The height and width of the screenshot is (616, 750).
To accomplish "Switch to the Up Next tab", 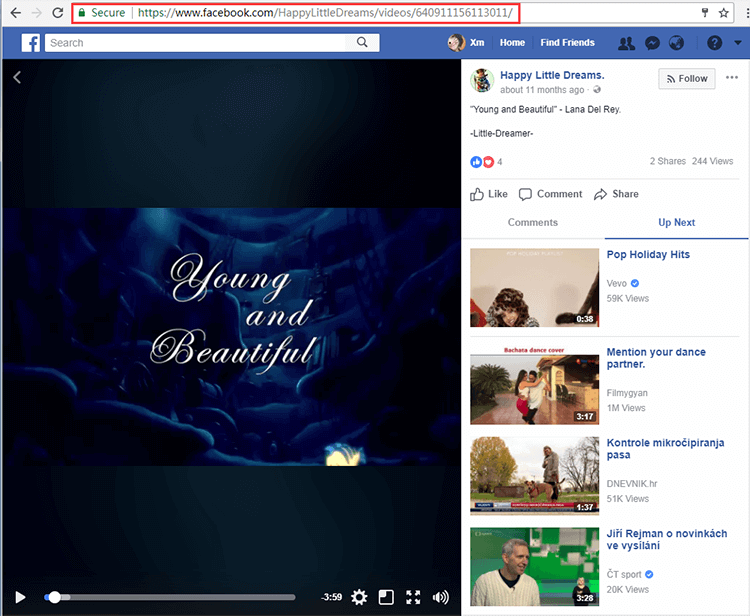I will coord(676,222).
